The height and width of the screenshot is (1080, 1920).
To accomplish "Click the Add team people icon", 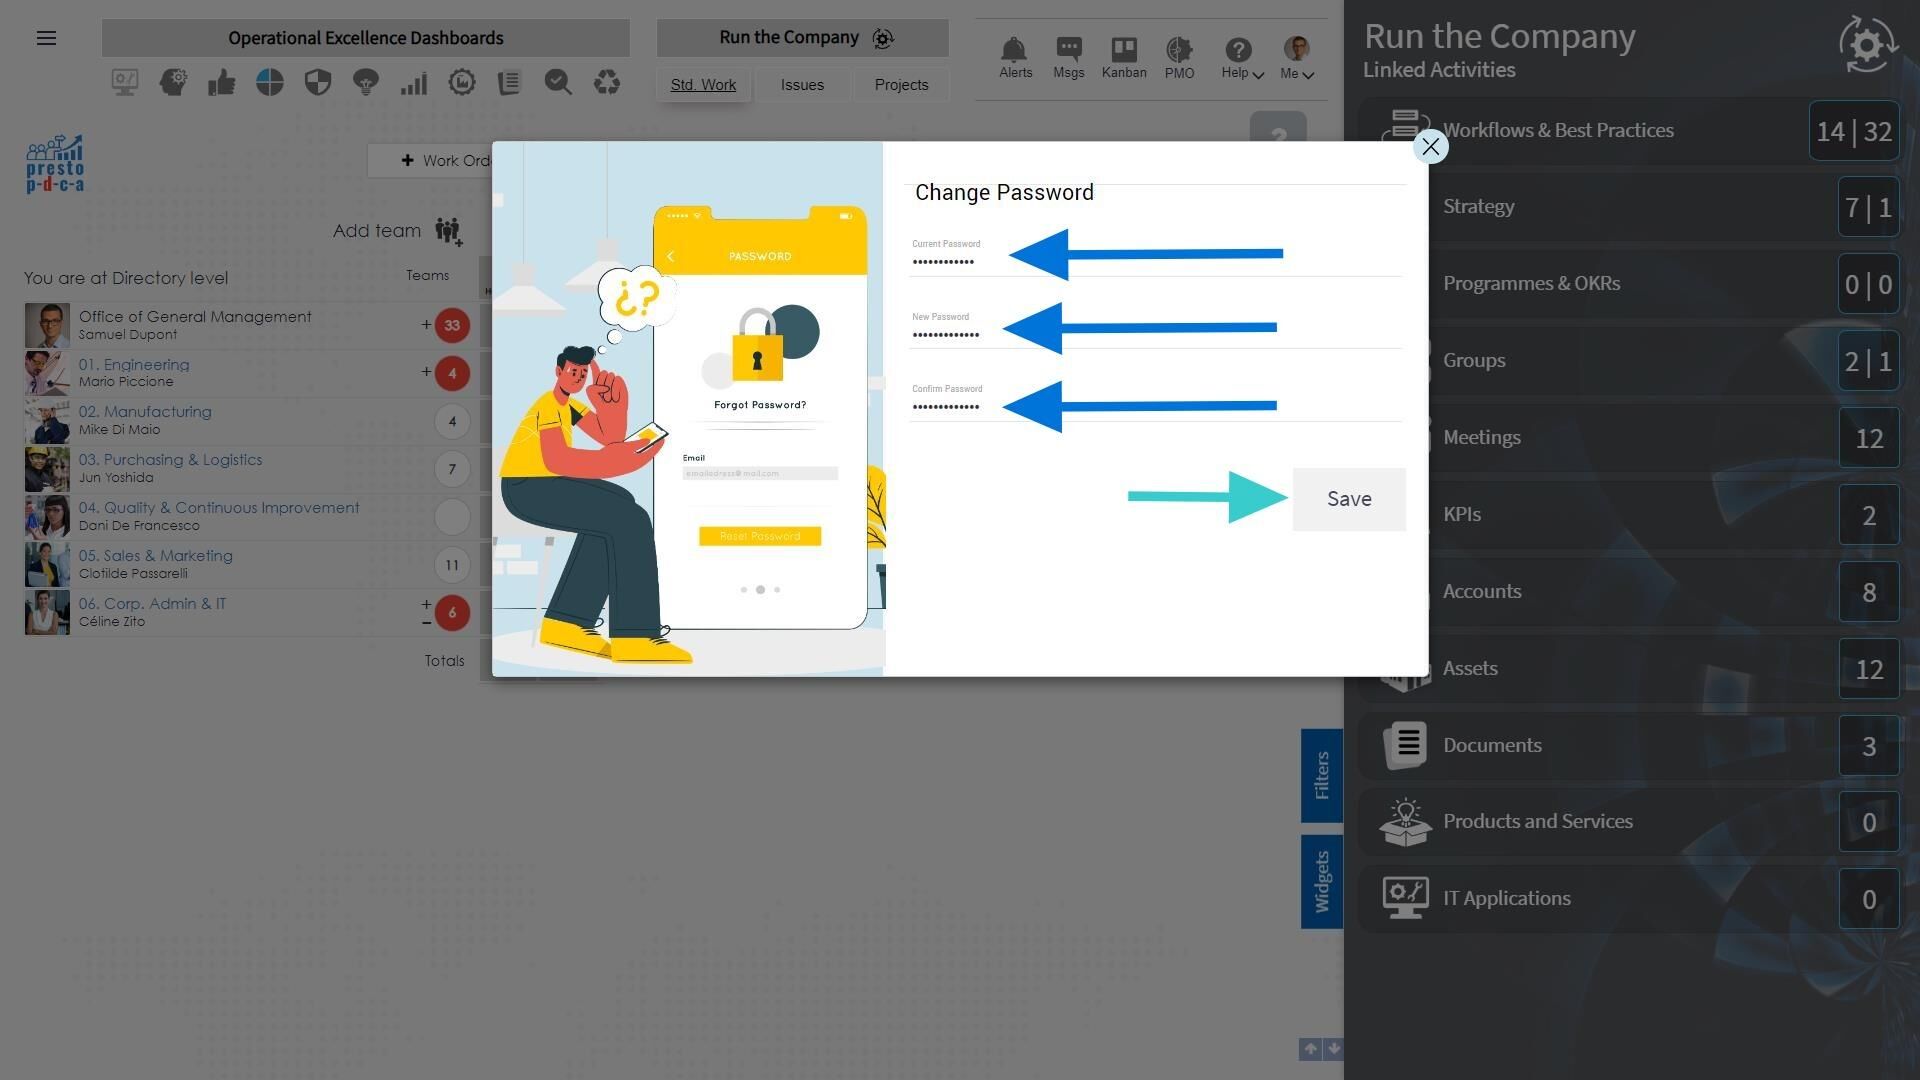I will [x=449, y=231].
